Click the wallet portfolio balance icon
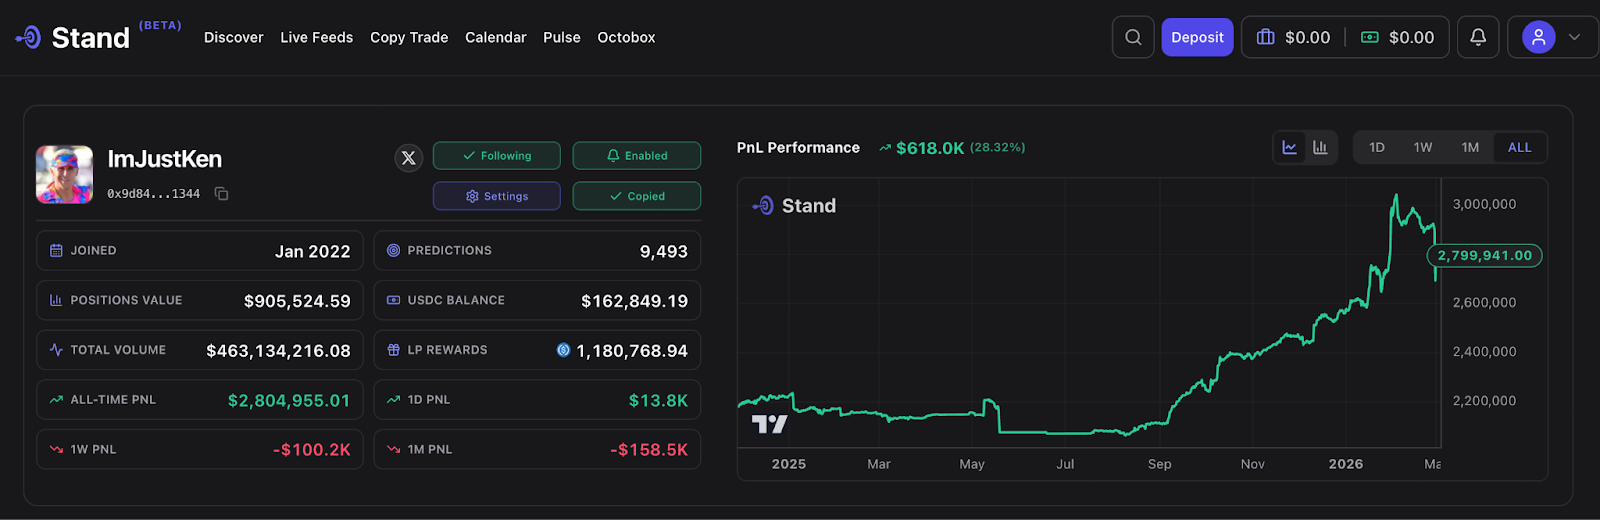This screenshot has width=1600, height=520. point(1265,37)
